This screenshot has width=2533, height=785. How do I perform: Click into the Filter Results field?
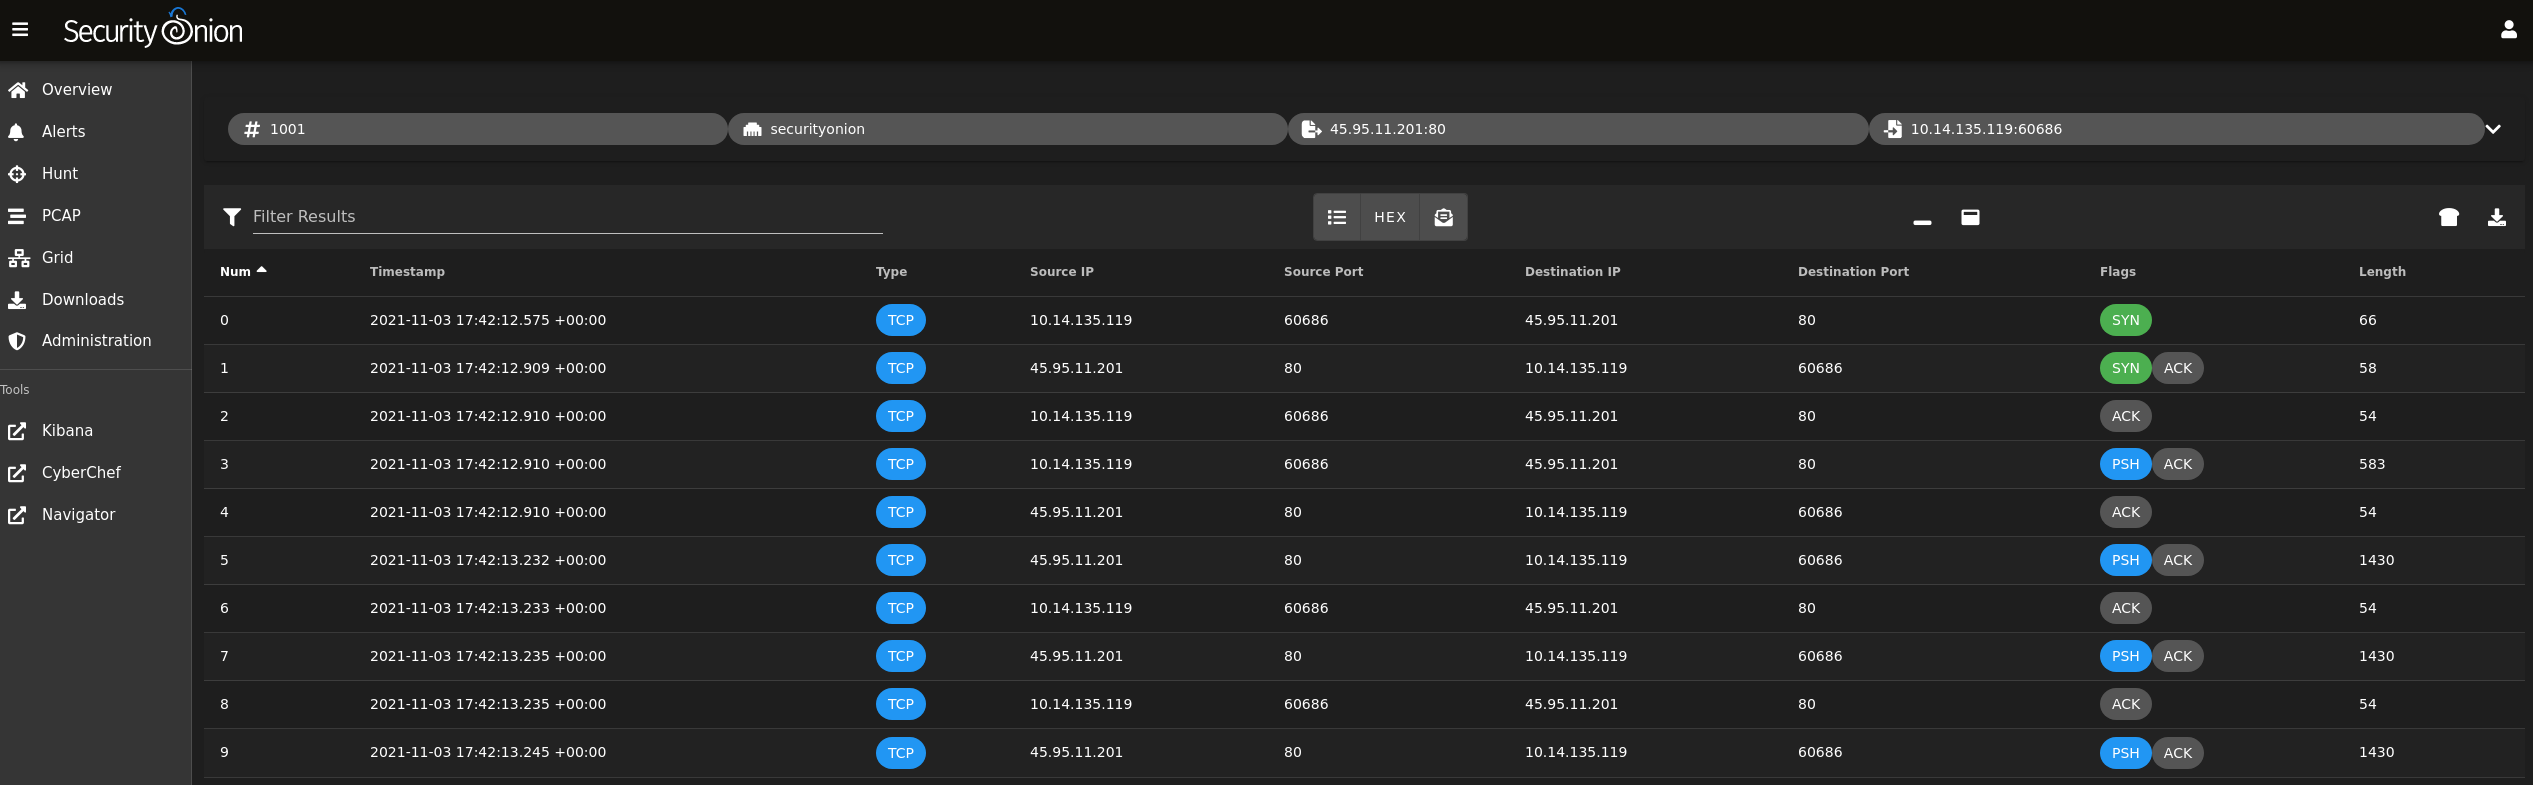[x=567, y=217]
